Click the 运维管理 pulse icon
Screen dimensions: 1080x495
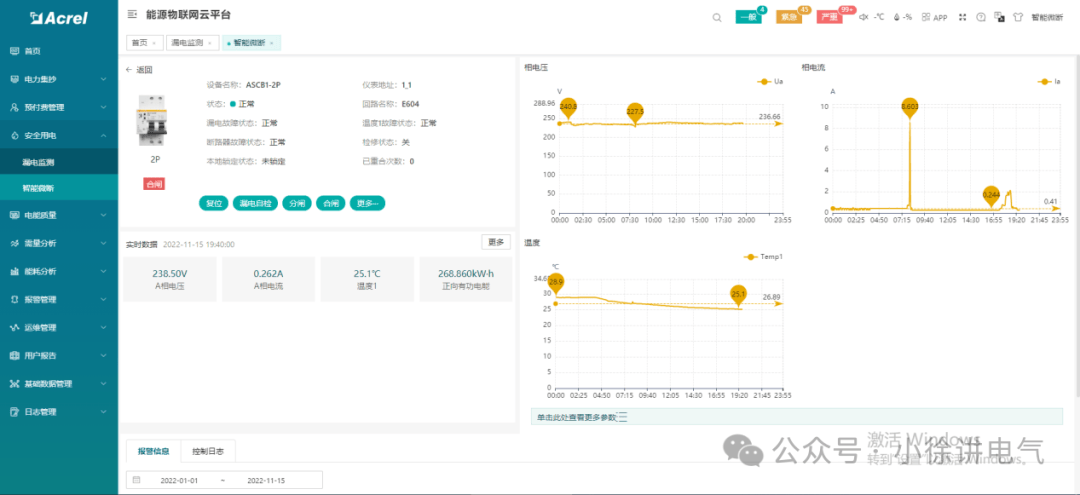14,328
